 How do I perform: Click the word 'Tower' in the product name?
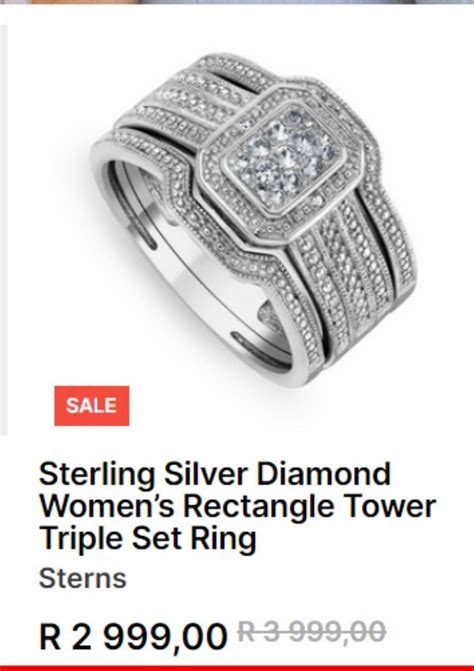[390, 506]
